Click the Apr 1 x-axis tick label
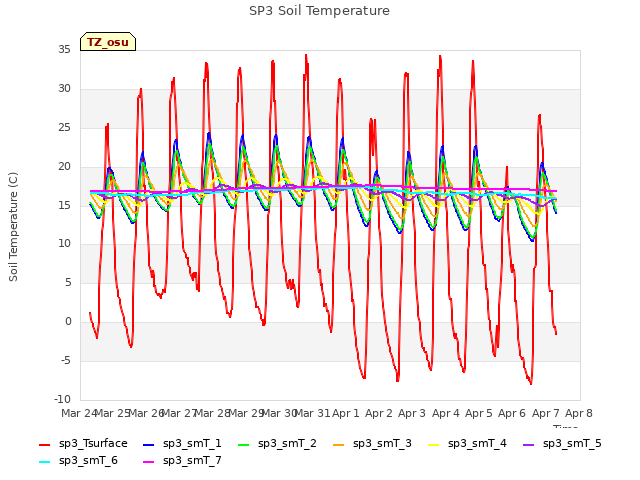Image resolution: width=640 pixels, height=480 pixels. coord(345,413)
